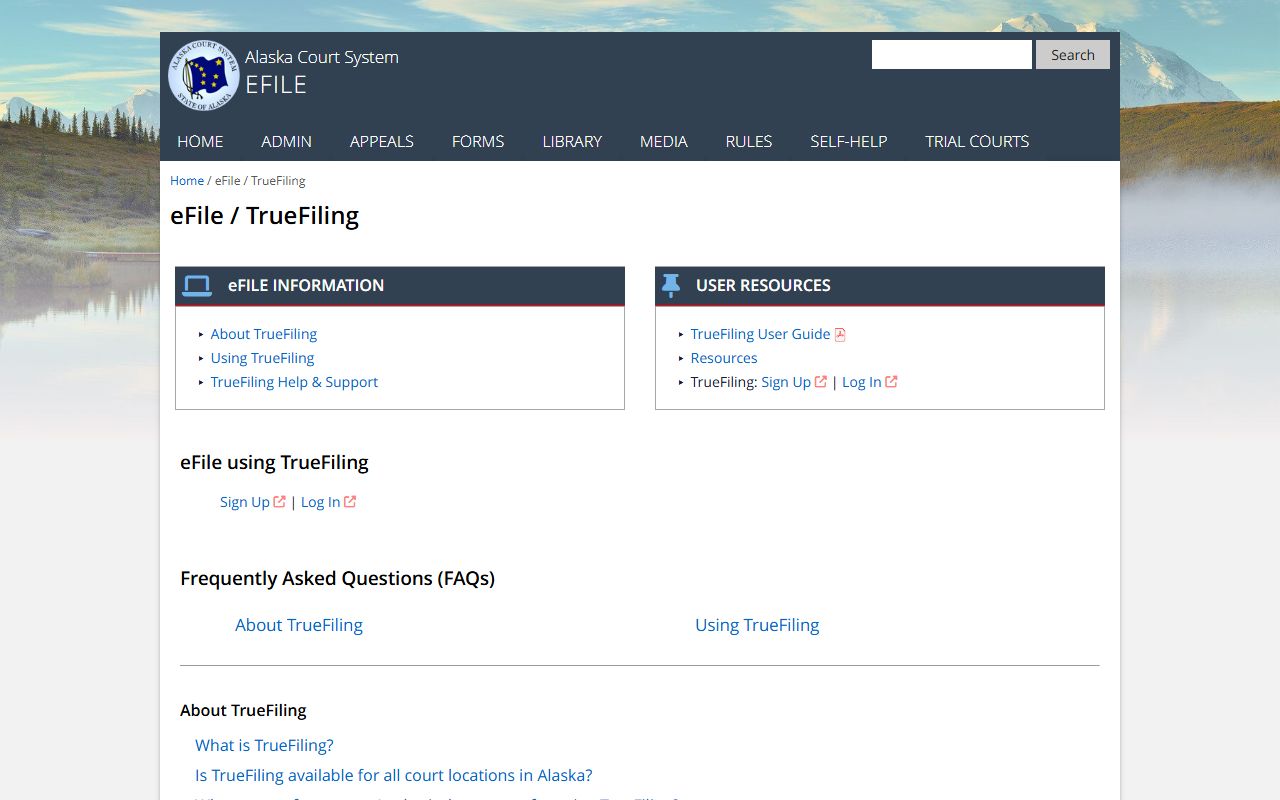
Task: Open About TrueFiling link in eFILE INFORMATION box
Action: tap(264, 334)
